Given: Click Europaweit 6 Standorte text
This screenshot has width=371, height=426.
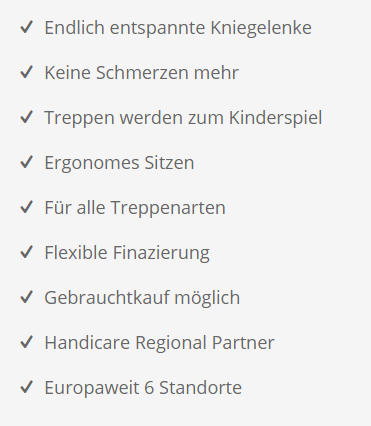Looking at the screenshot, I should (143, 388).
